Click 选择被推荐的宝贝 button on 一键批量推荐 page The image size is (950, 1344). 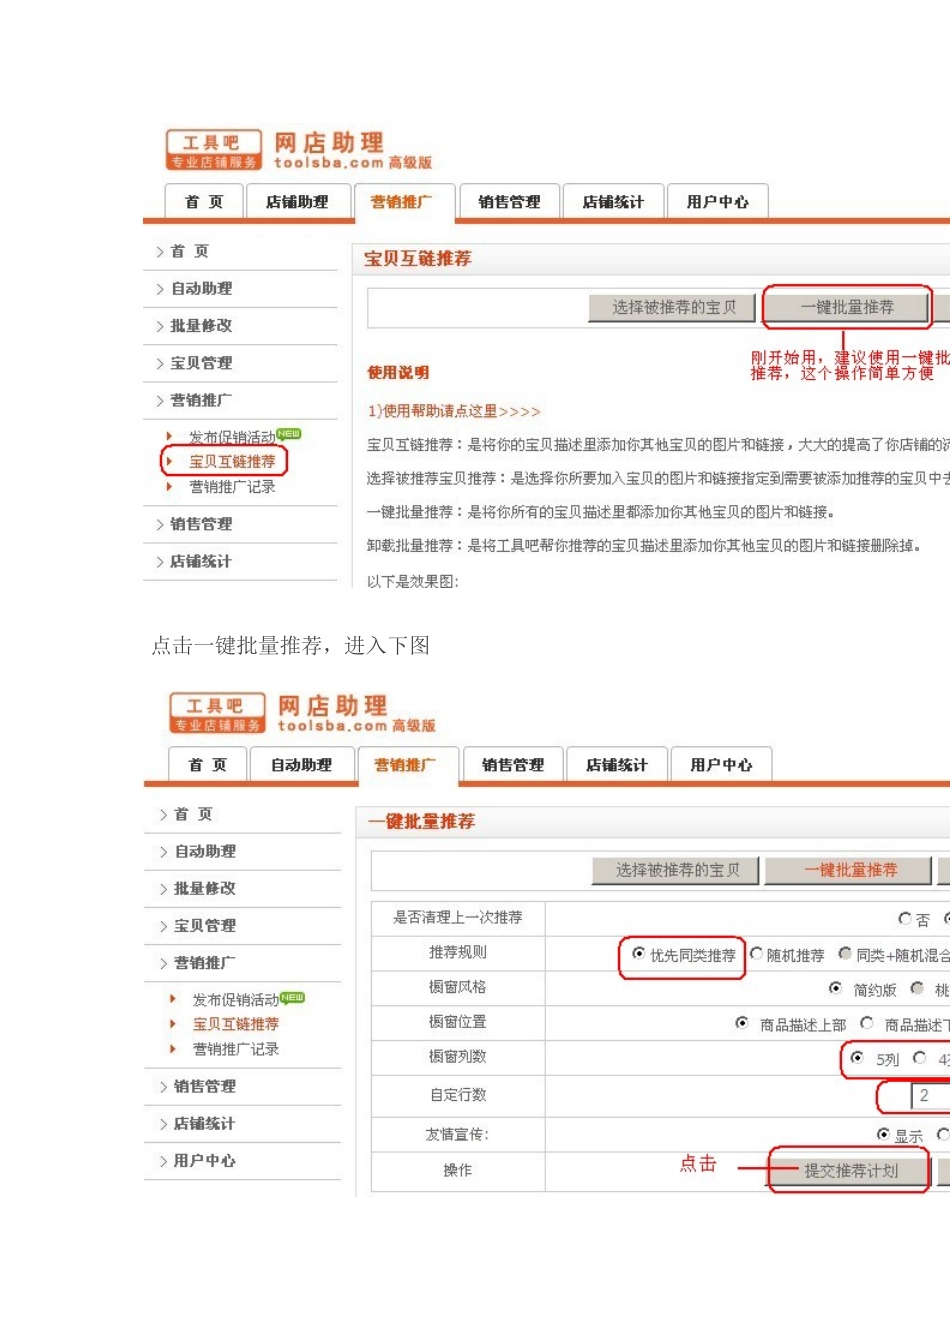[676, 871]
